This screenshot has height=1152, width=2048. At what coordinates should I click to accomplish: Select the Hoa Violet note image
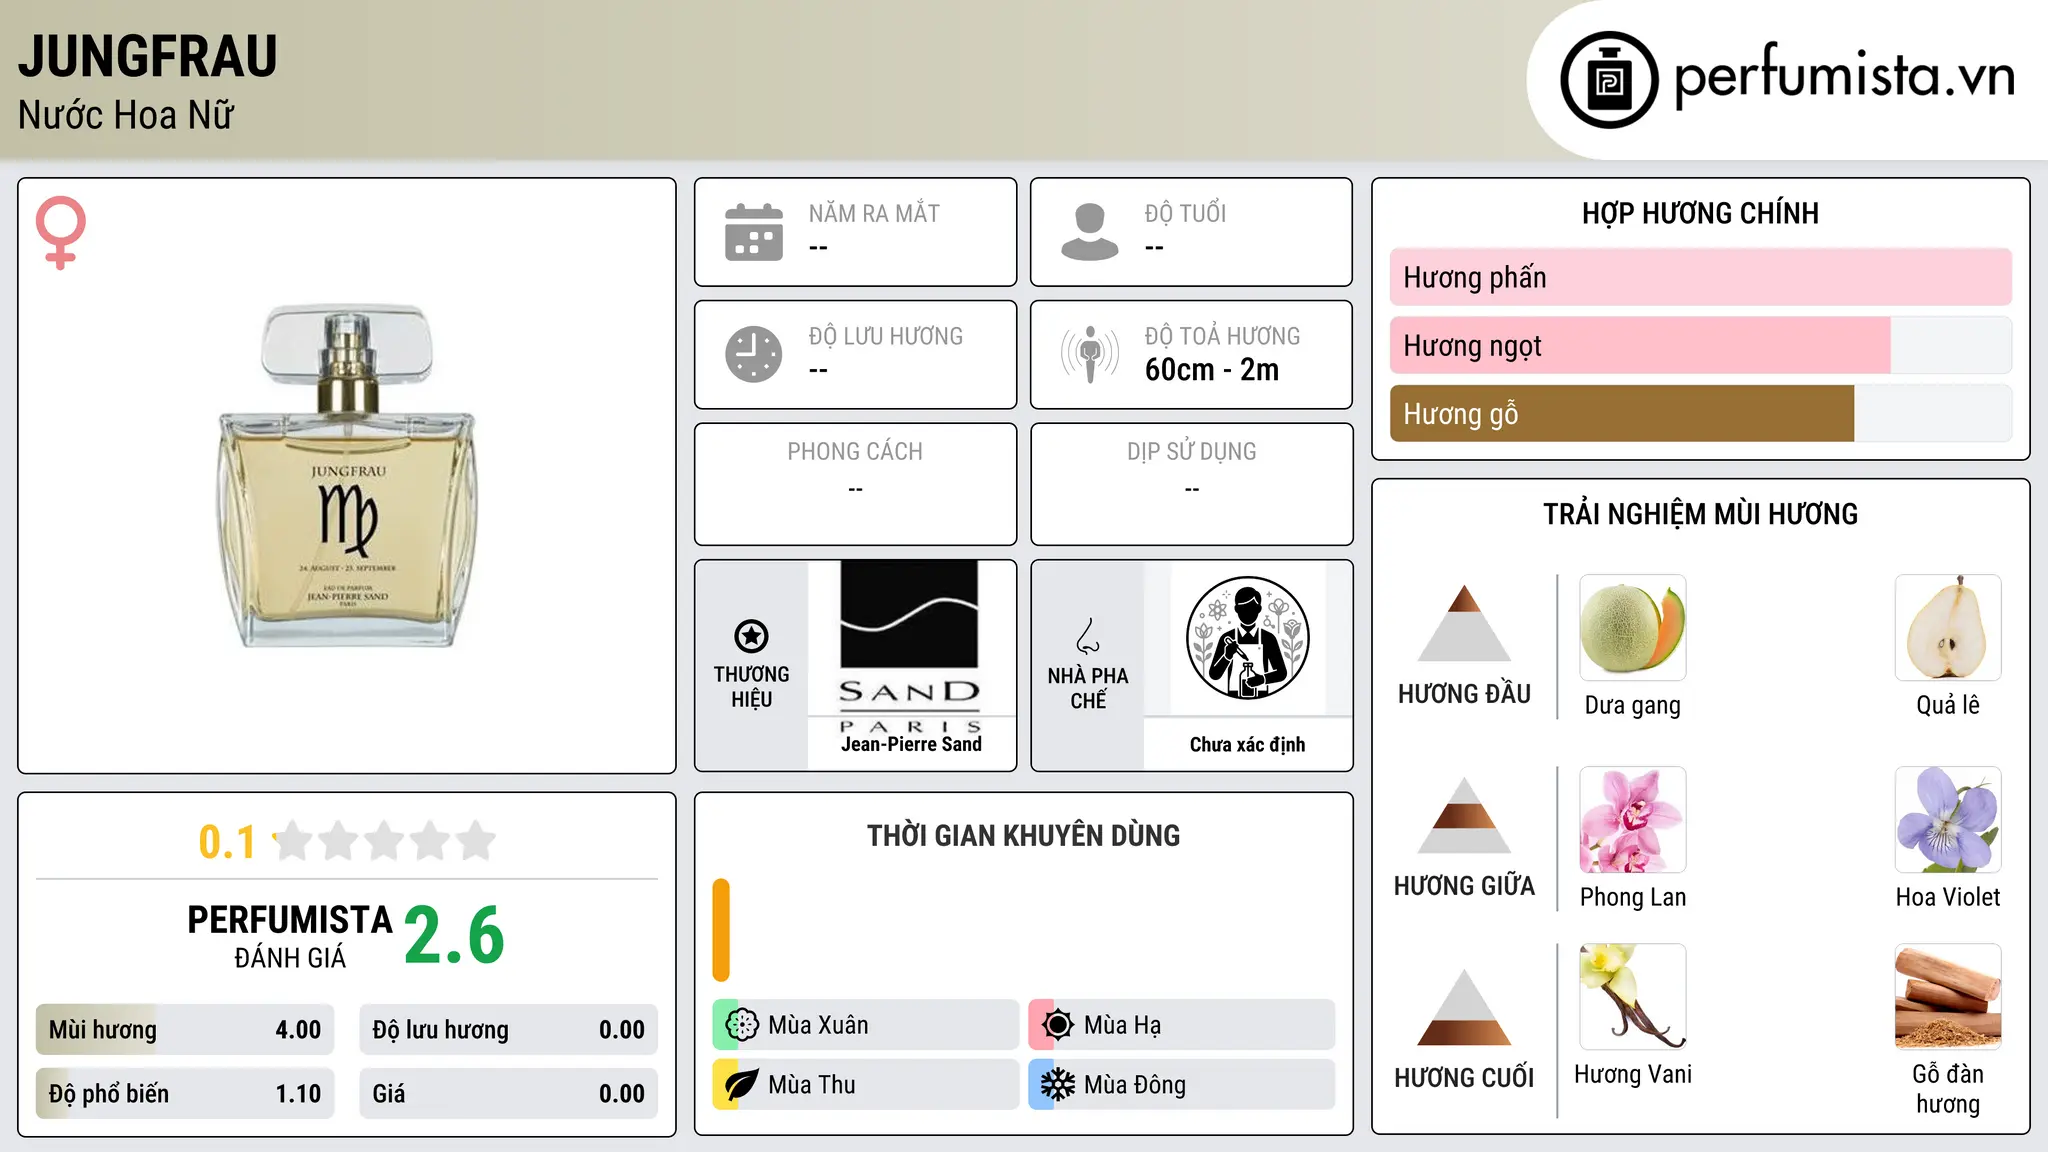[x=1948, y=820]
